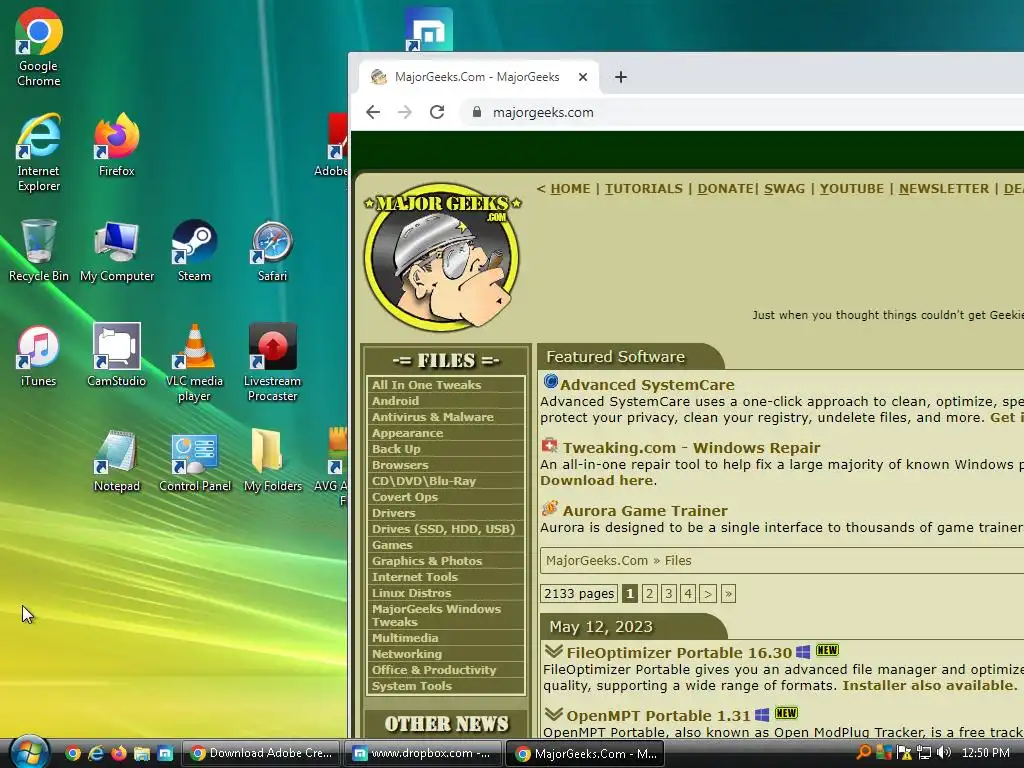Launch Chrome from the quick launch bar
Viewport: 1024px width, 768px height.
pyautogui.click(x=73, y=753)
